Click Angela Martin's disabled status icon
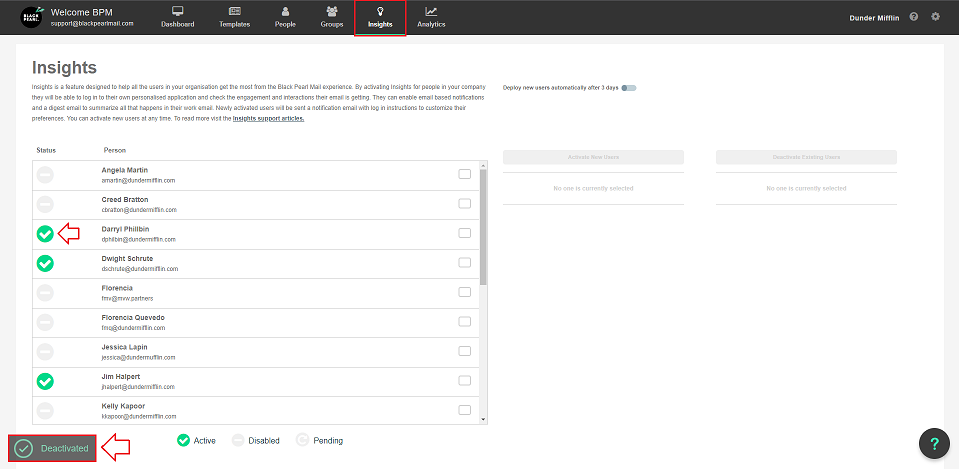This screenshot has height=469, width=959. pyautogui.click(x=45, y=175)
